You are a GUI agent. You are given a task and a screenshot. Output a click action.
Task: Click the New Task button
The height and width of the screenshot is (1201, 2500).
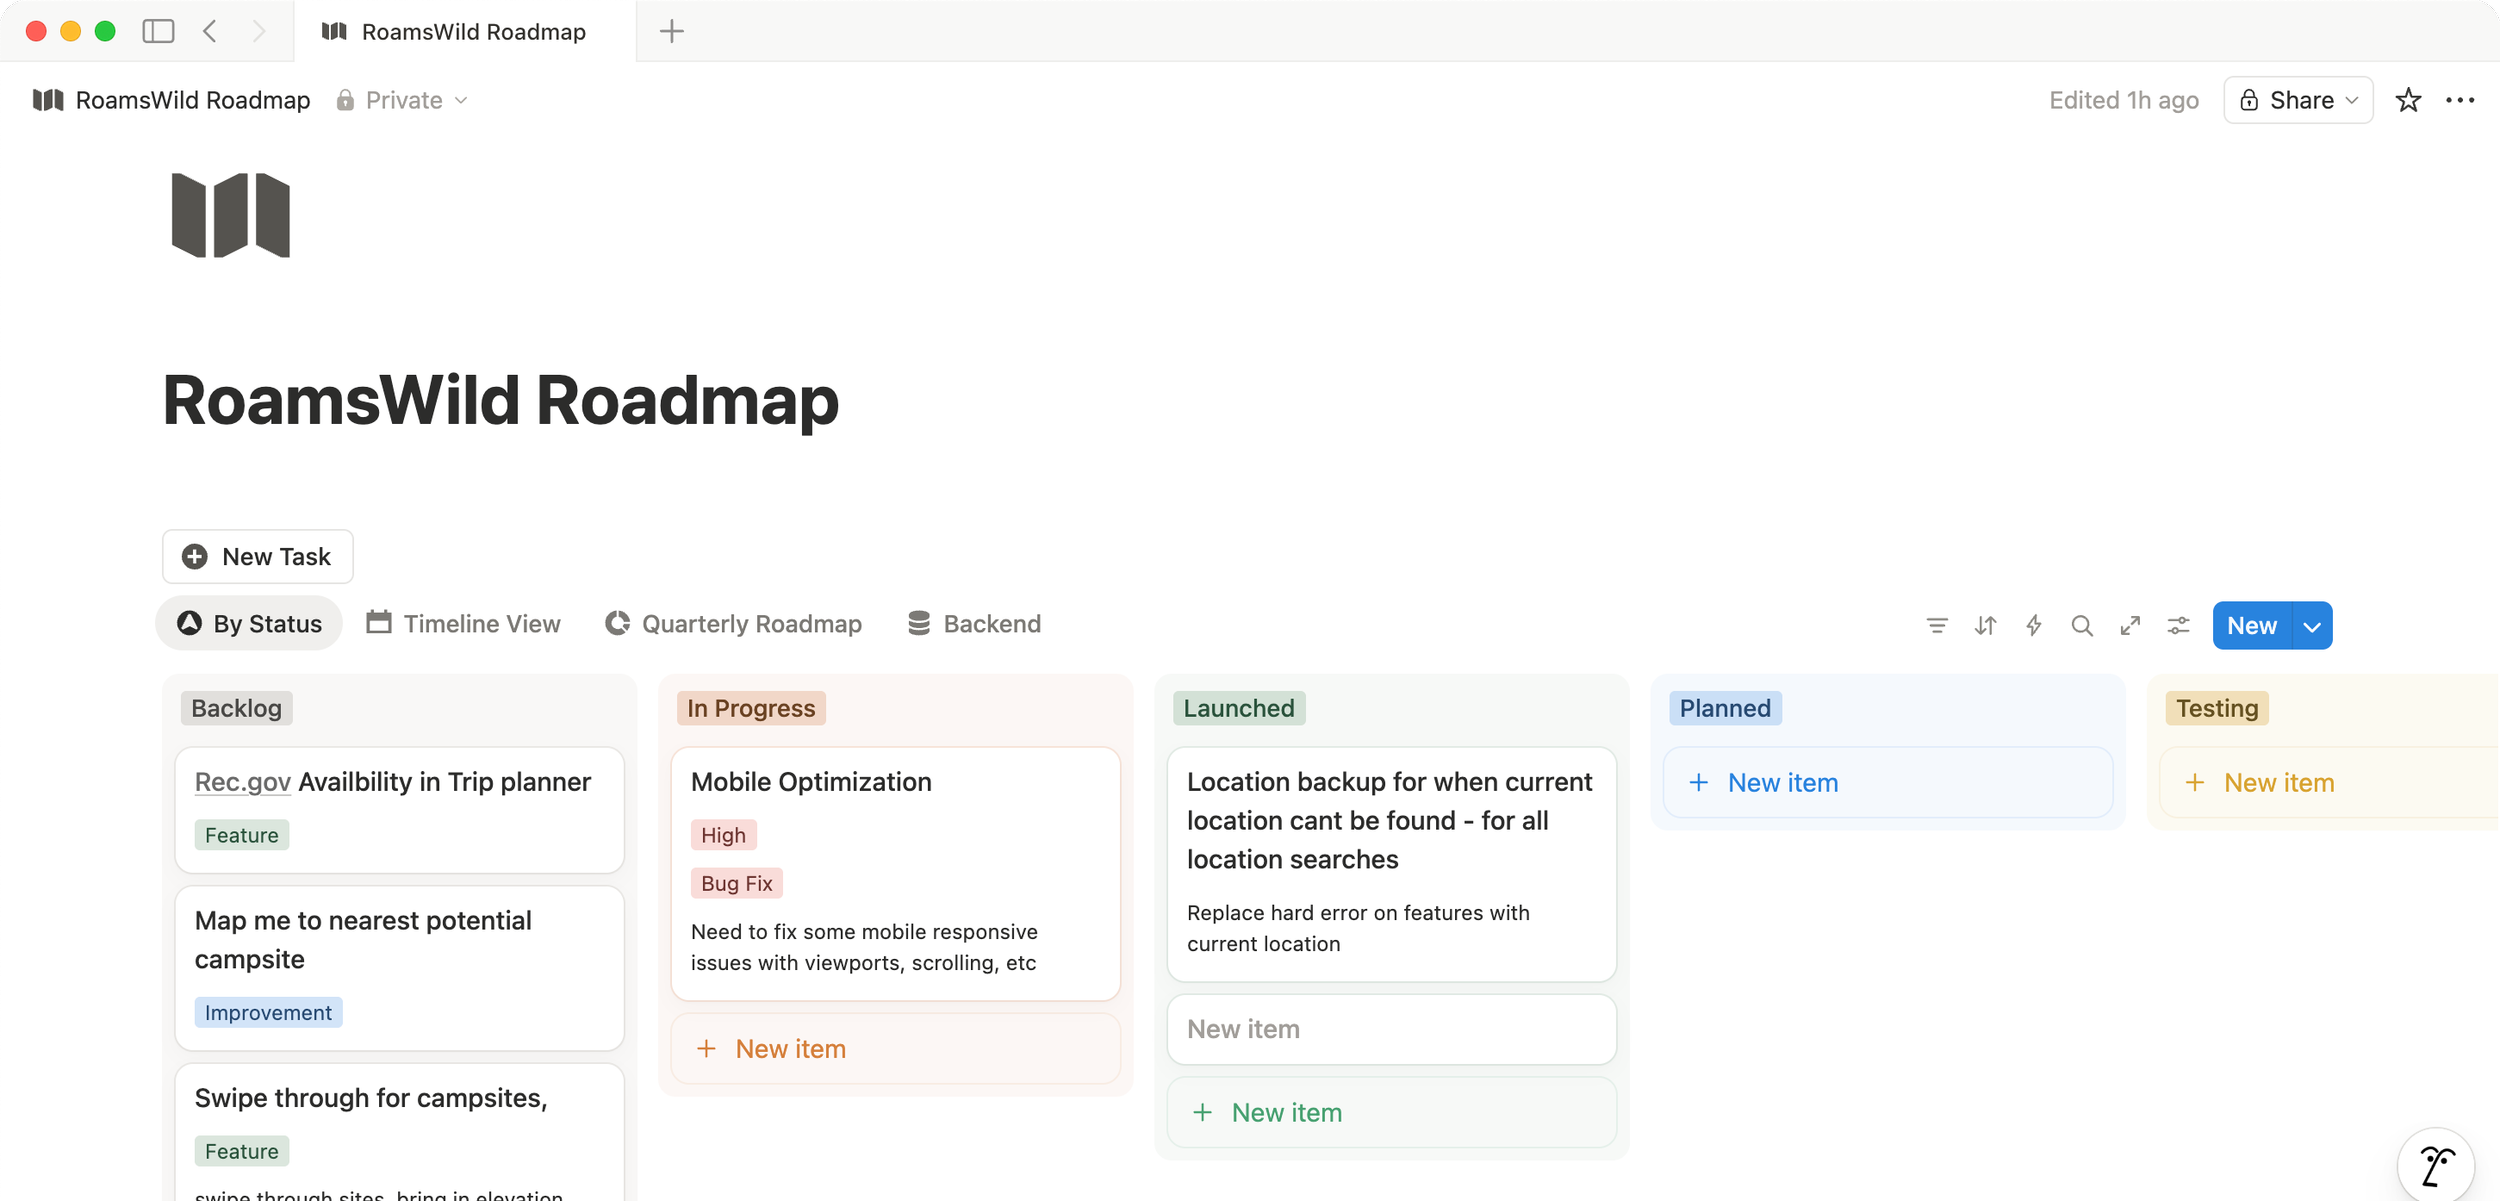coord(258,556)
